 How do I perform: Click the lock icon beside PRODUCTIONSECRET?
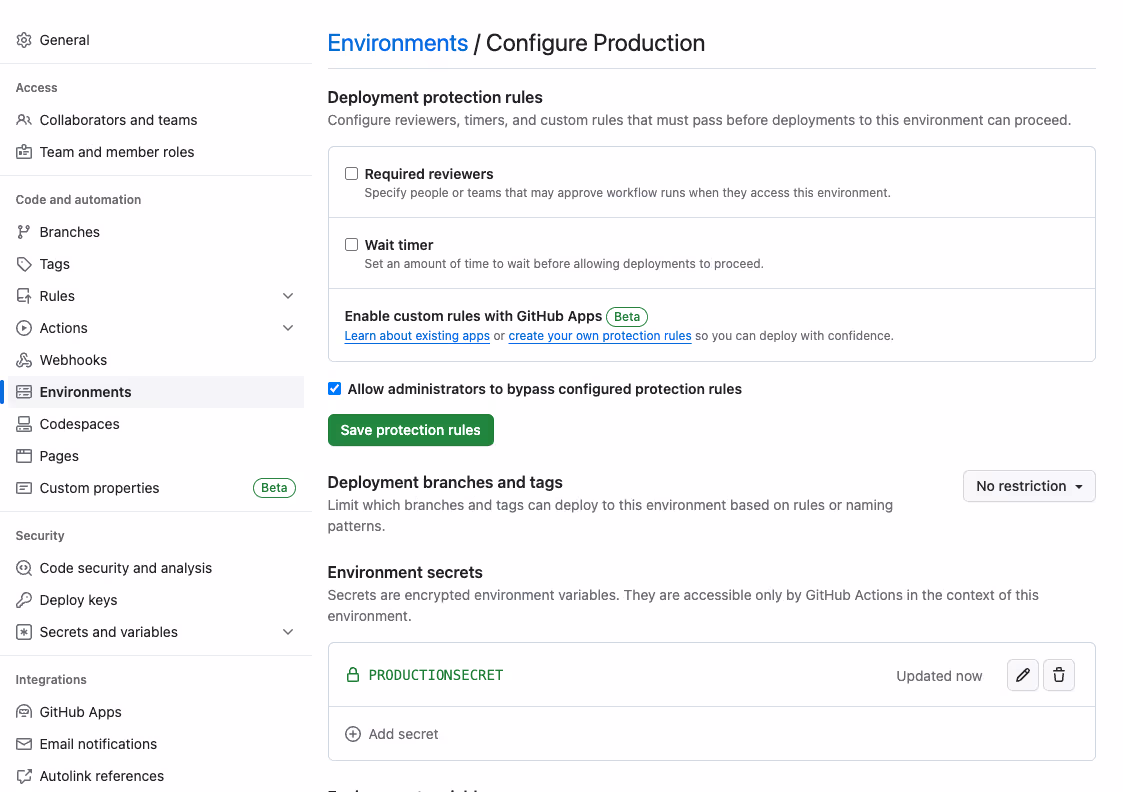352,675
